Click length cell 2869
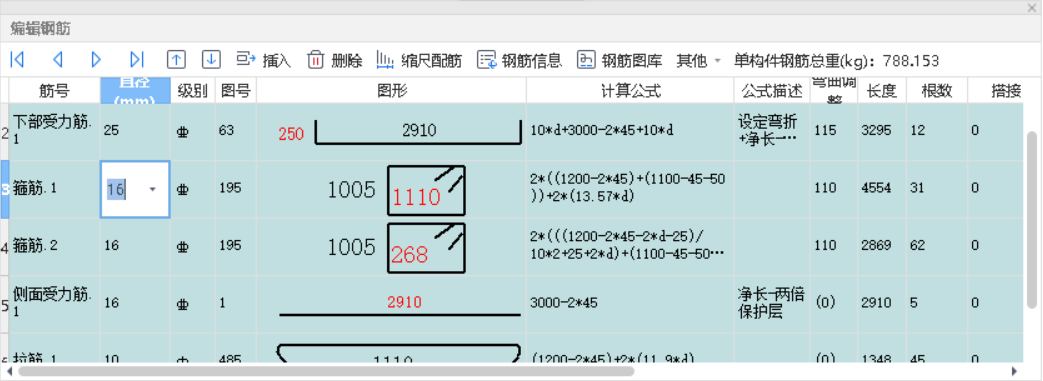This screenshot has height=381, width=1043. 881,247
